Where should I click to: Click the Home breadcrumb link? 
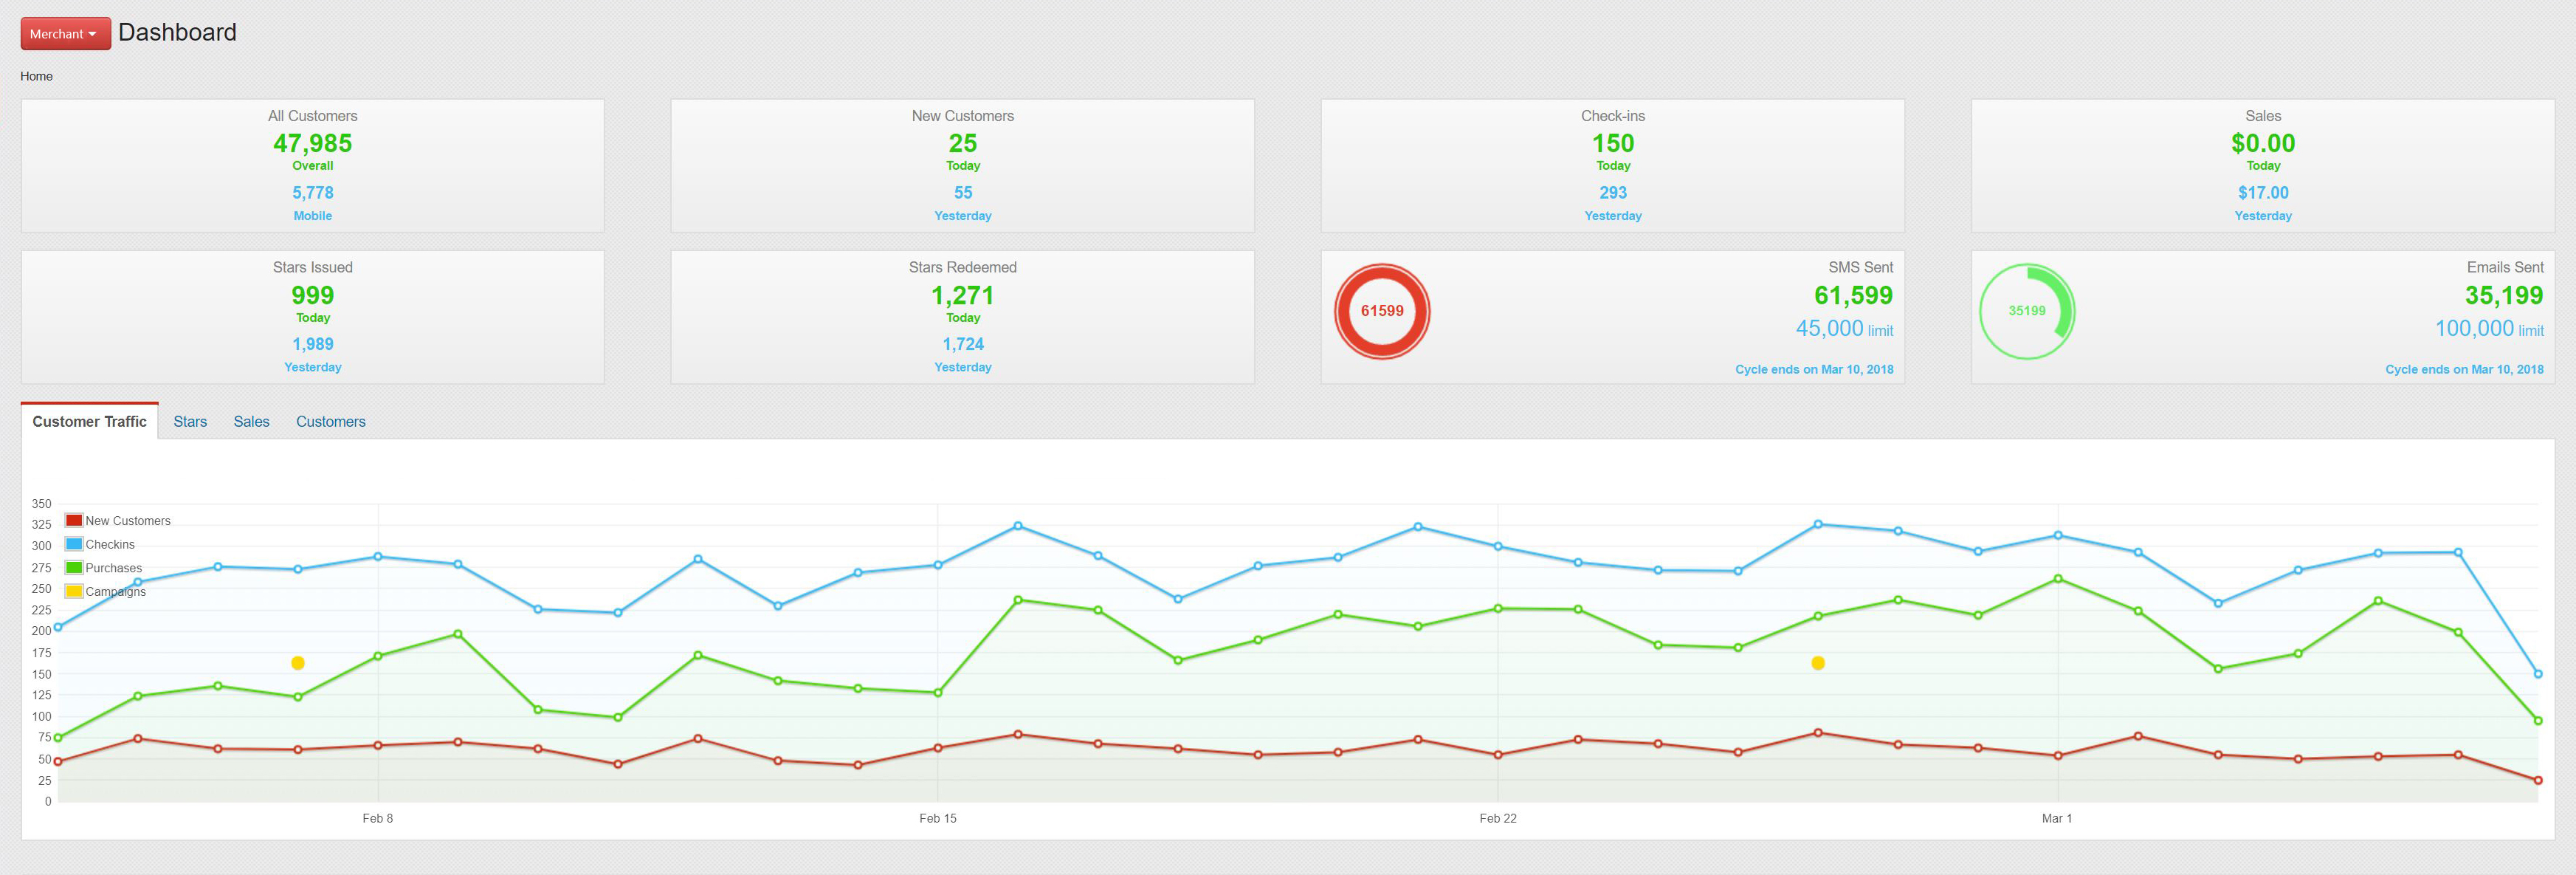(36, 76)
